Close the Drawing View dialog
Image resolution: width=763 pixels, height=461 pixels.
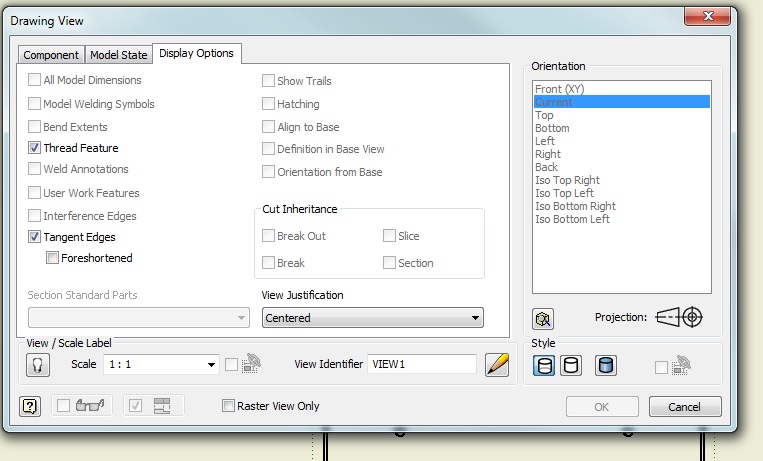(x=708, y=16)
